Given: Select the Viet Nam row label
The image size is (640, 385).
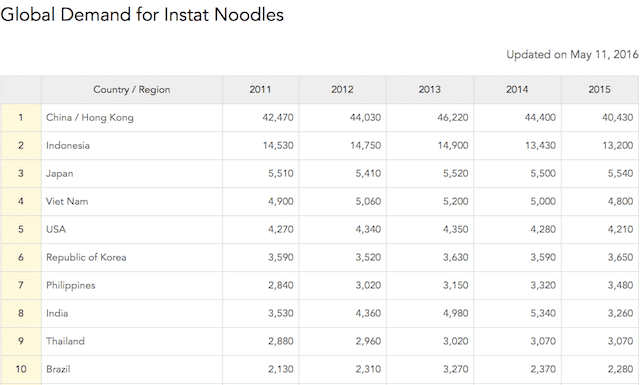Looking at the screenshot, I should [67, 201].
